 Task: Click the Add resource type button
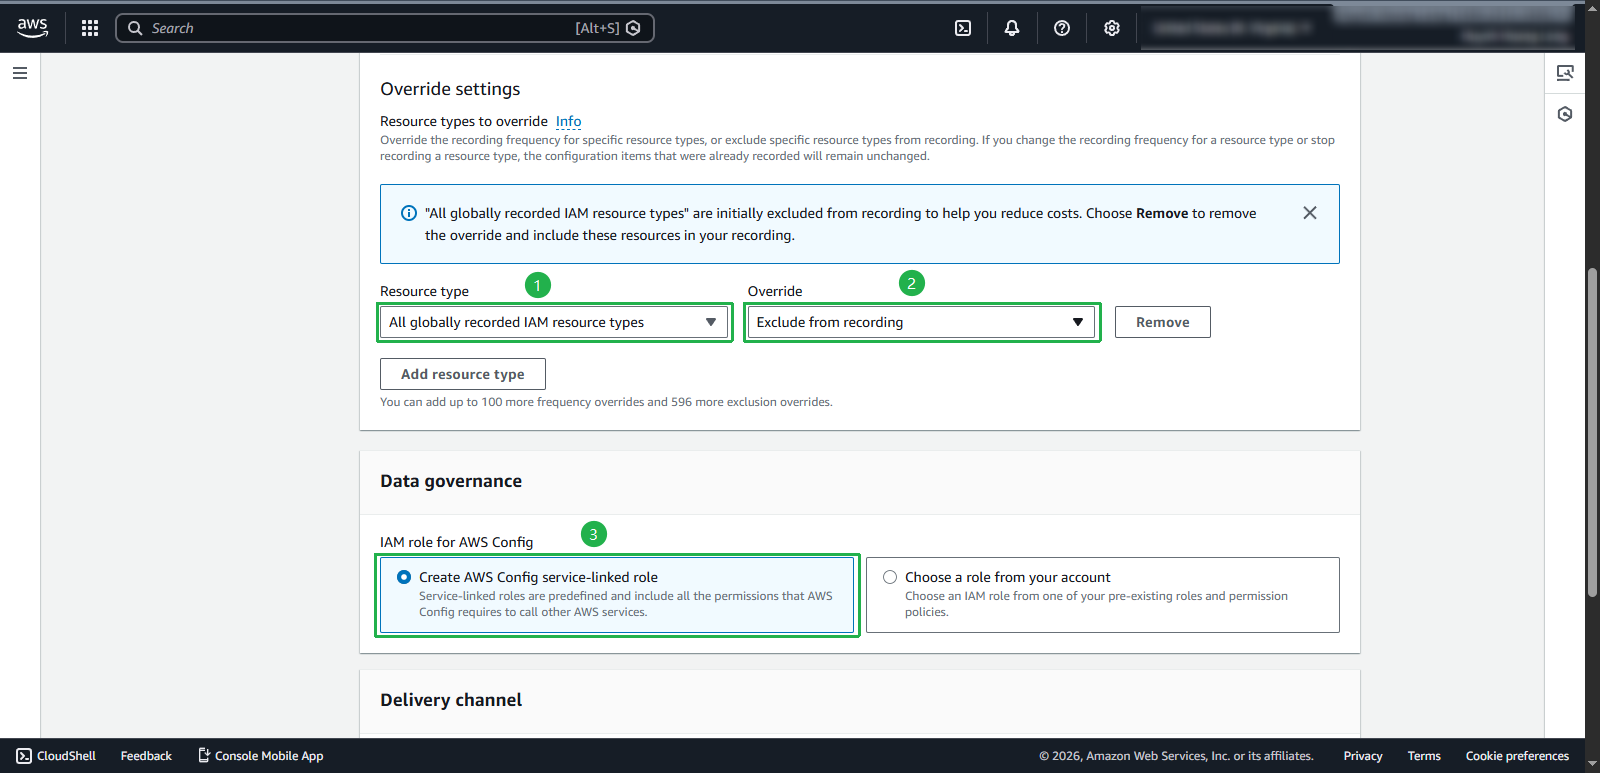462,374
